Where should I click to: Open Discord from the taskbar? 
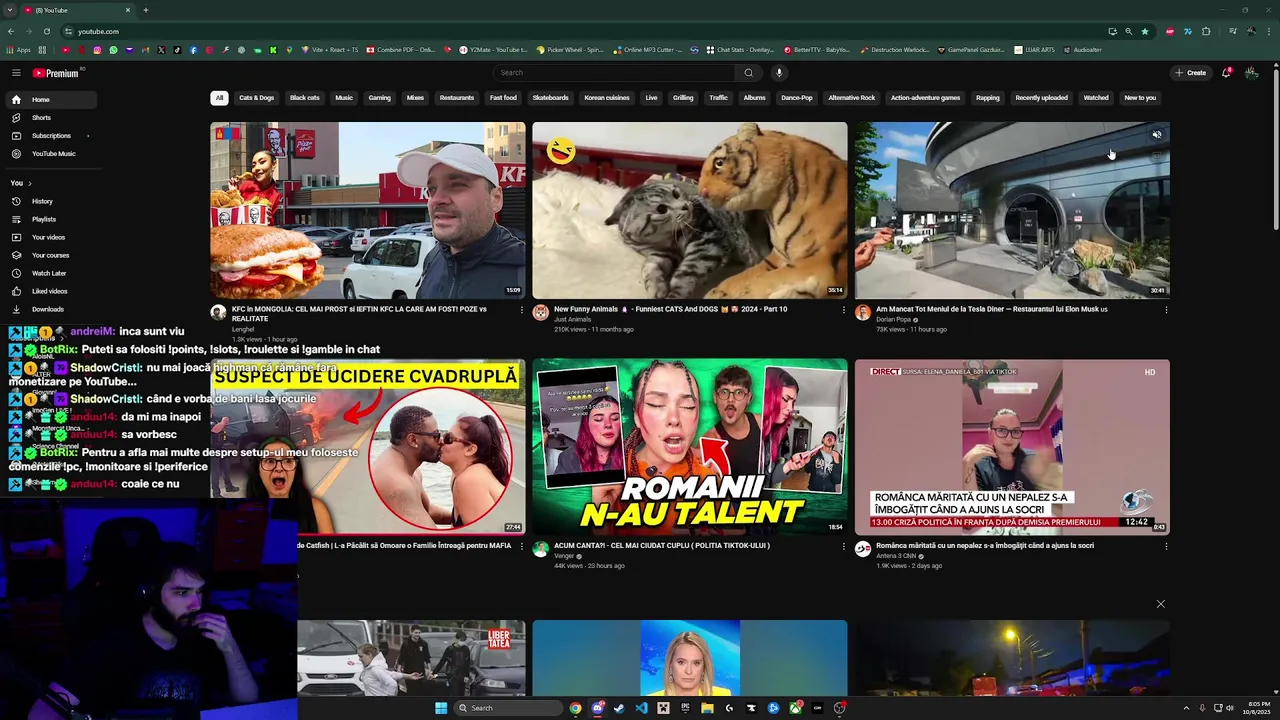pos(597,708)
